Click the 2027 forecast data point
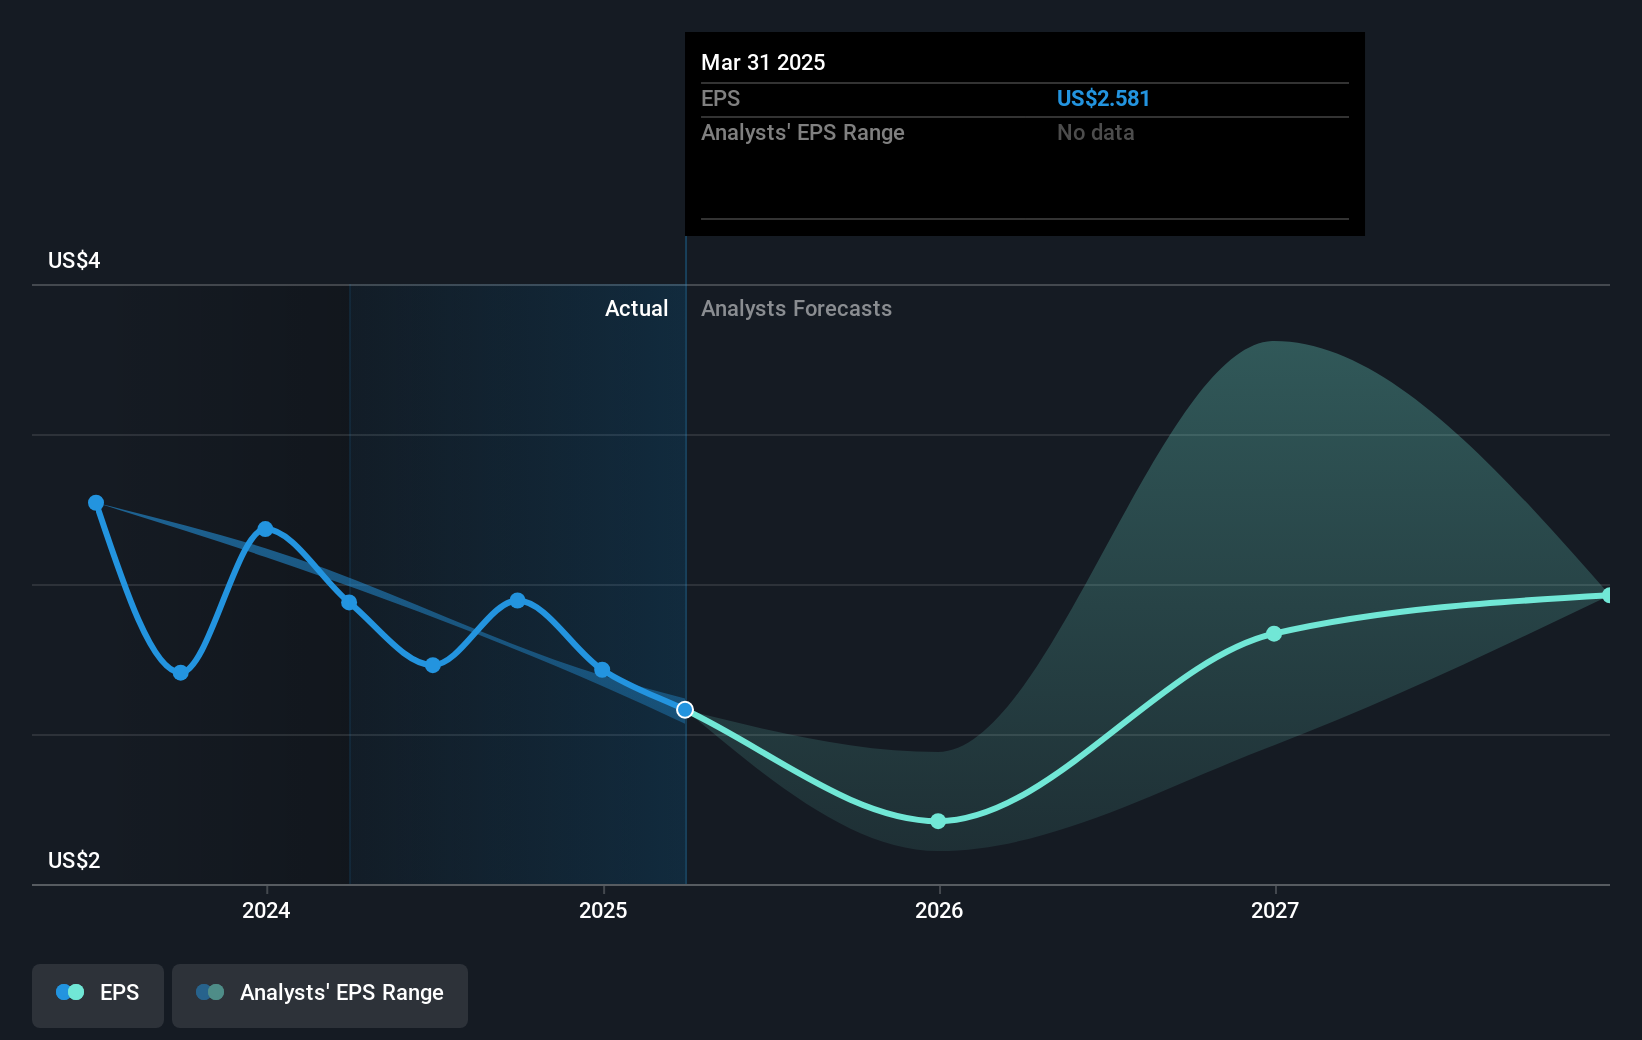Viewport: 1642px width, 1040px height. [x=1274, y=634]
